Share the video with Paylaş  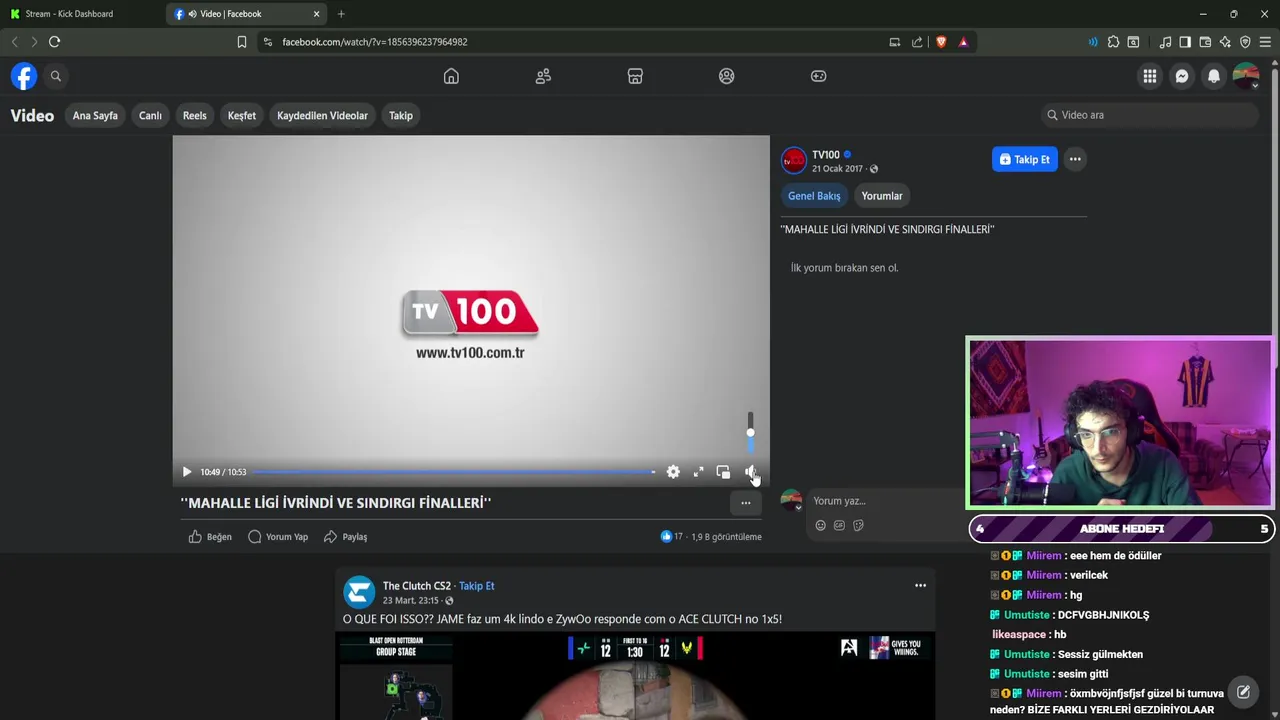[x=345, y=537]
